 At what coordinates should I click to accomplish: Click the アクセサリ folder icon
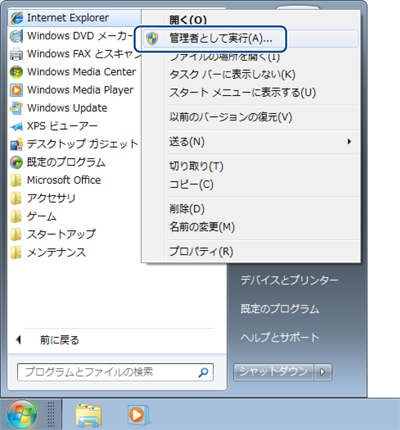(16, 198)
